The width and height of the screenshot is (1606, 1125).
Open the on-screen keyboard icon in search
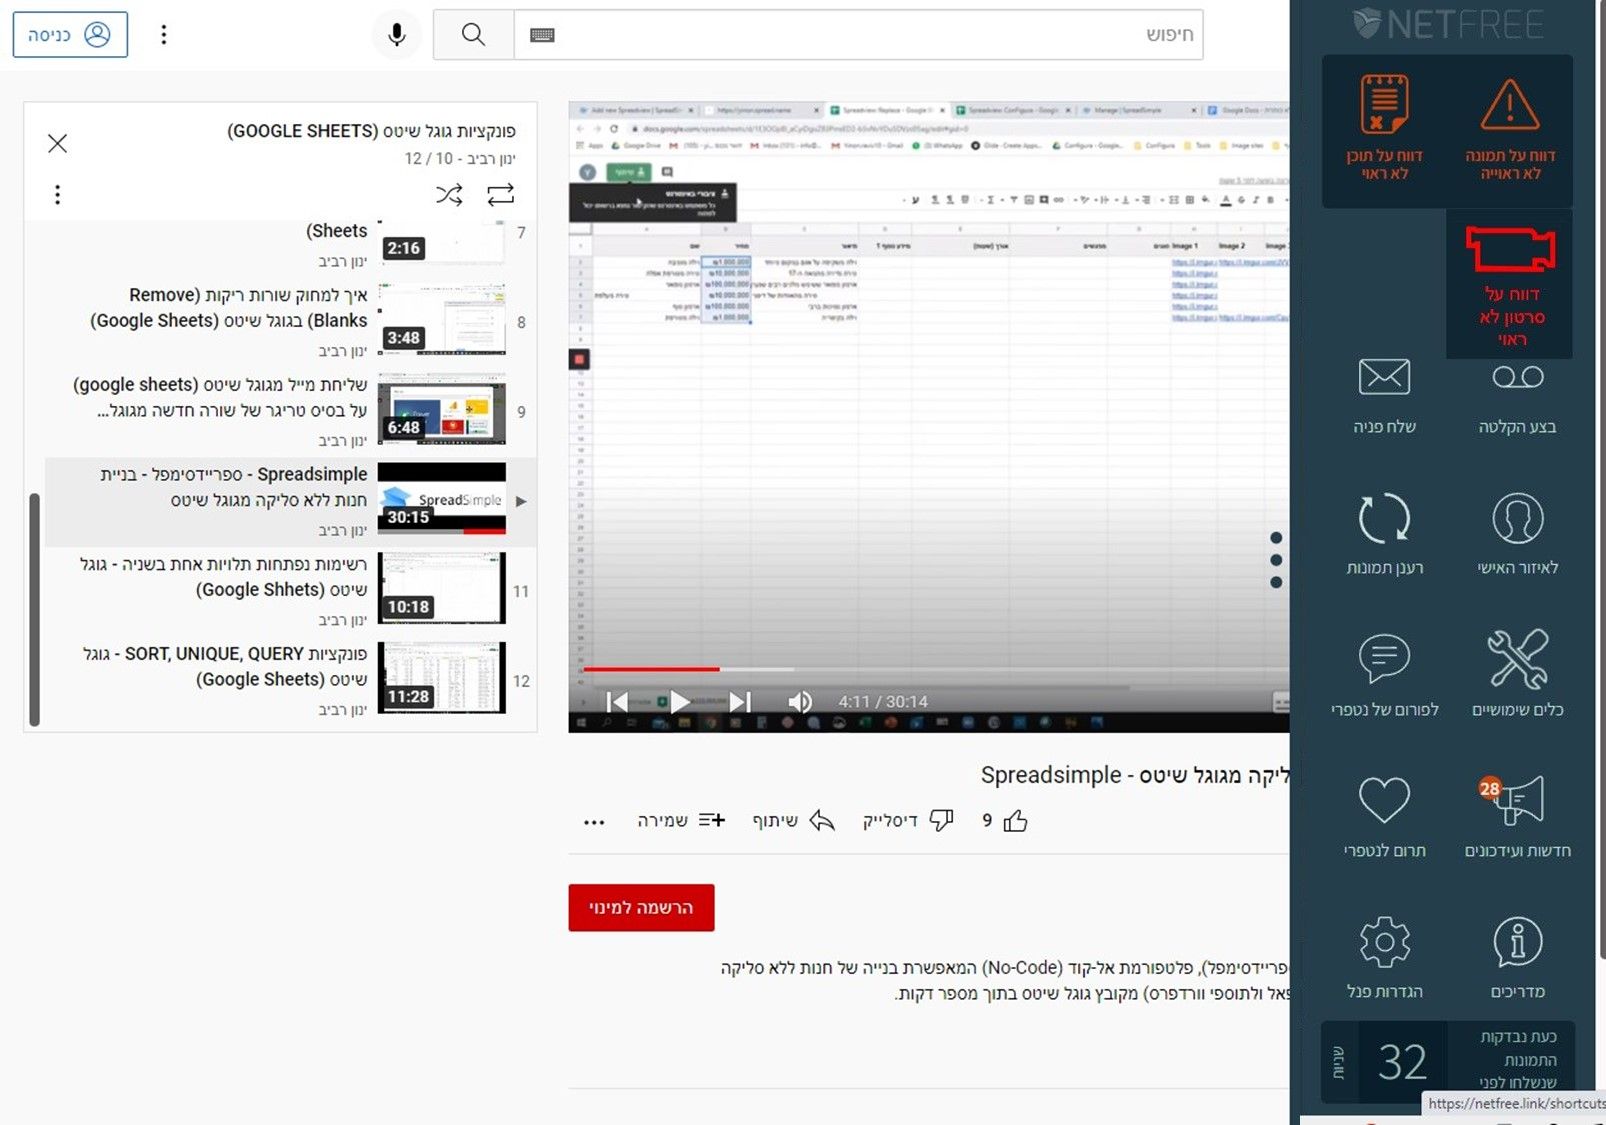tap(542, 35)
